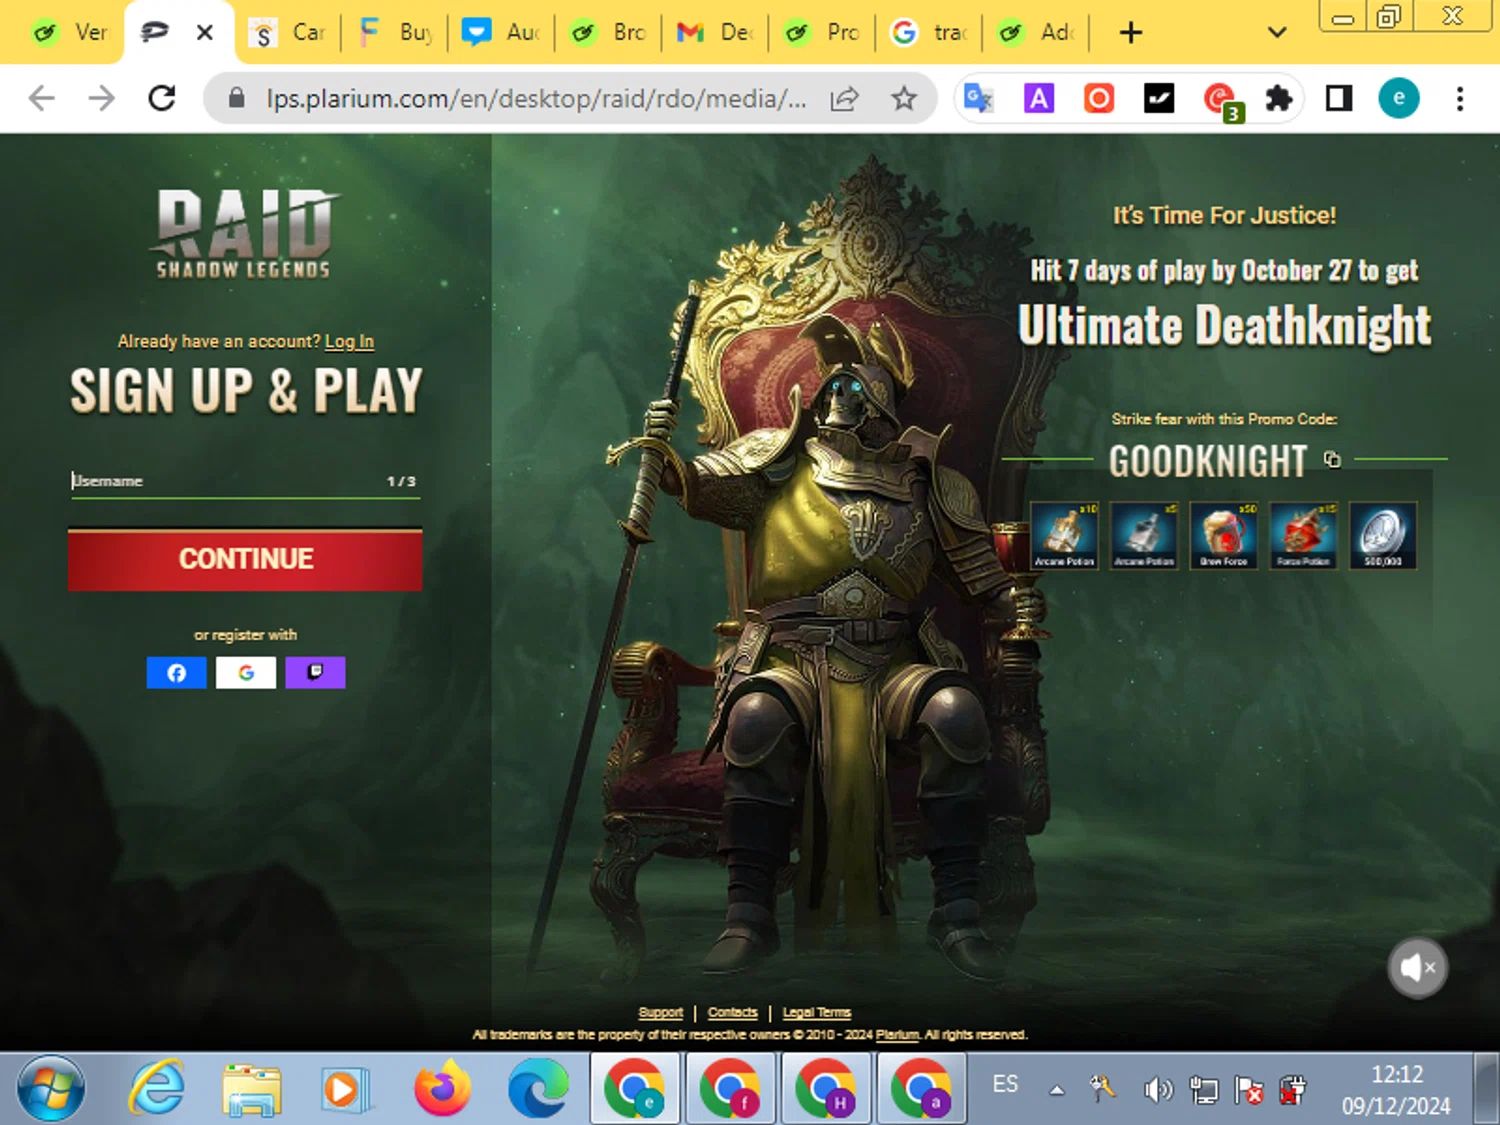Click the browser Back arrow

coord(42,98)
